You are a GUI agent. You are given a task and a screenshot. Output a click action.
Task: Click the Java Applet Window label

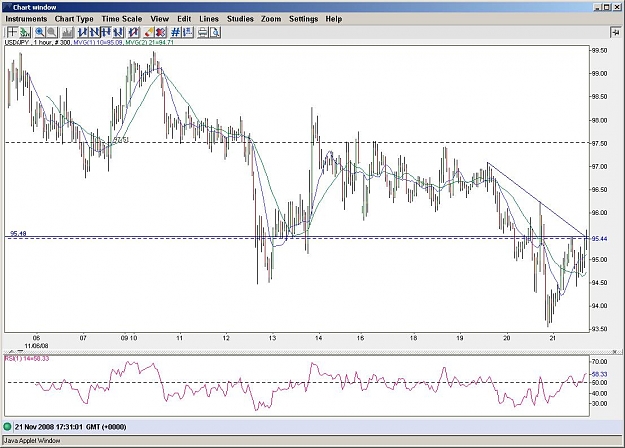pyautogui.click(x=32, y=441)
